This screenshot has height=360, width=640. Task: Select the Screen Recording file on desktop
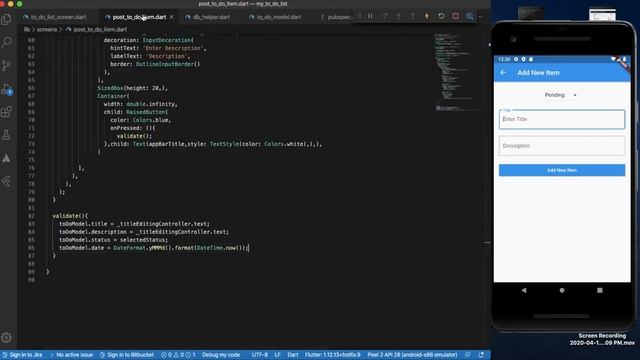tap(602, 339)
